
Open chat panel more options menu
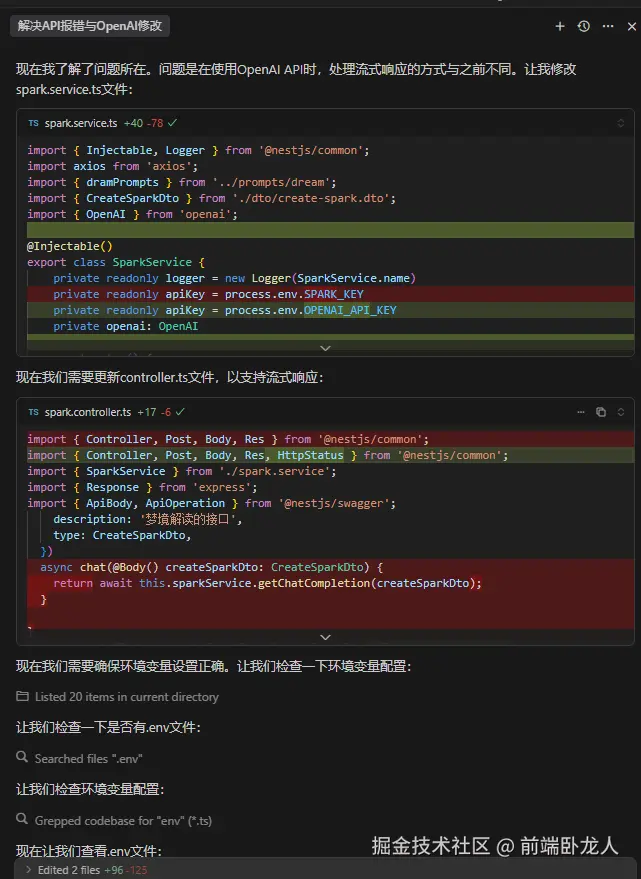pos(608,26)
